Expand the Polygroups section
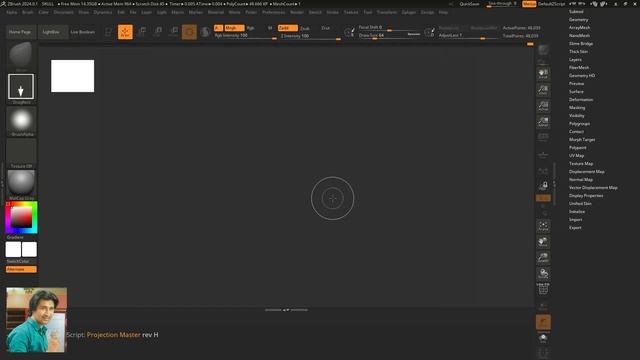This screenshot has height=360, width=640. [579, 124]
